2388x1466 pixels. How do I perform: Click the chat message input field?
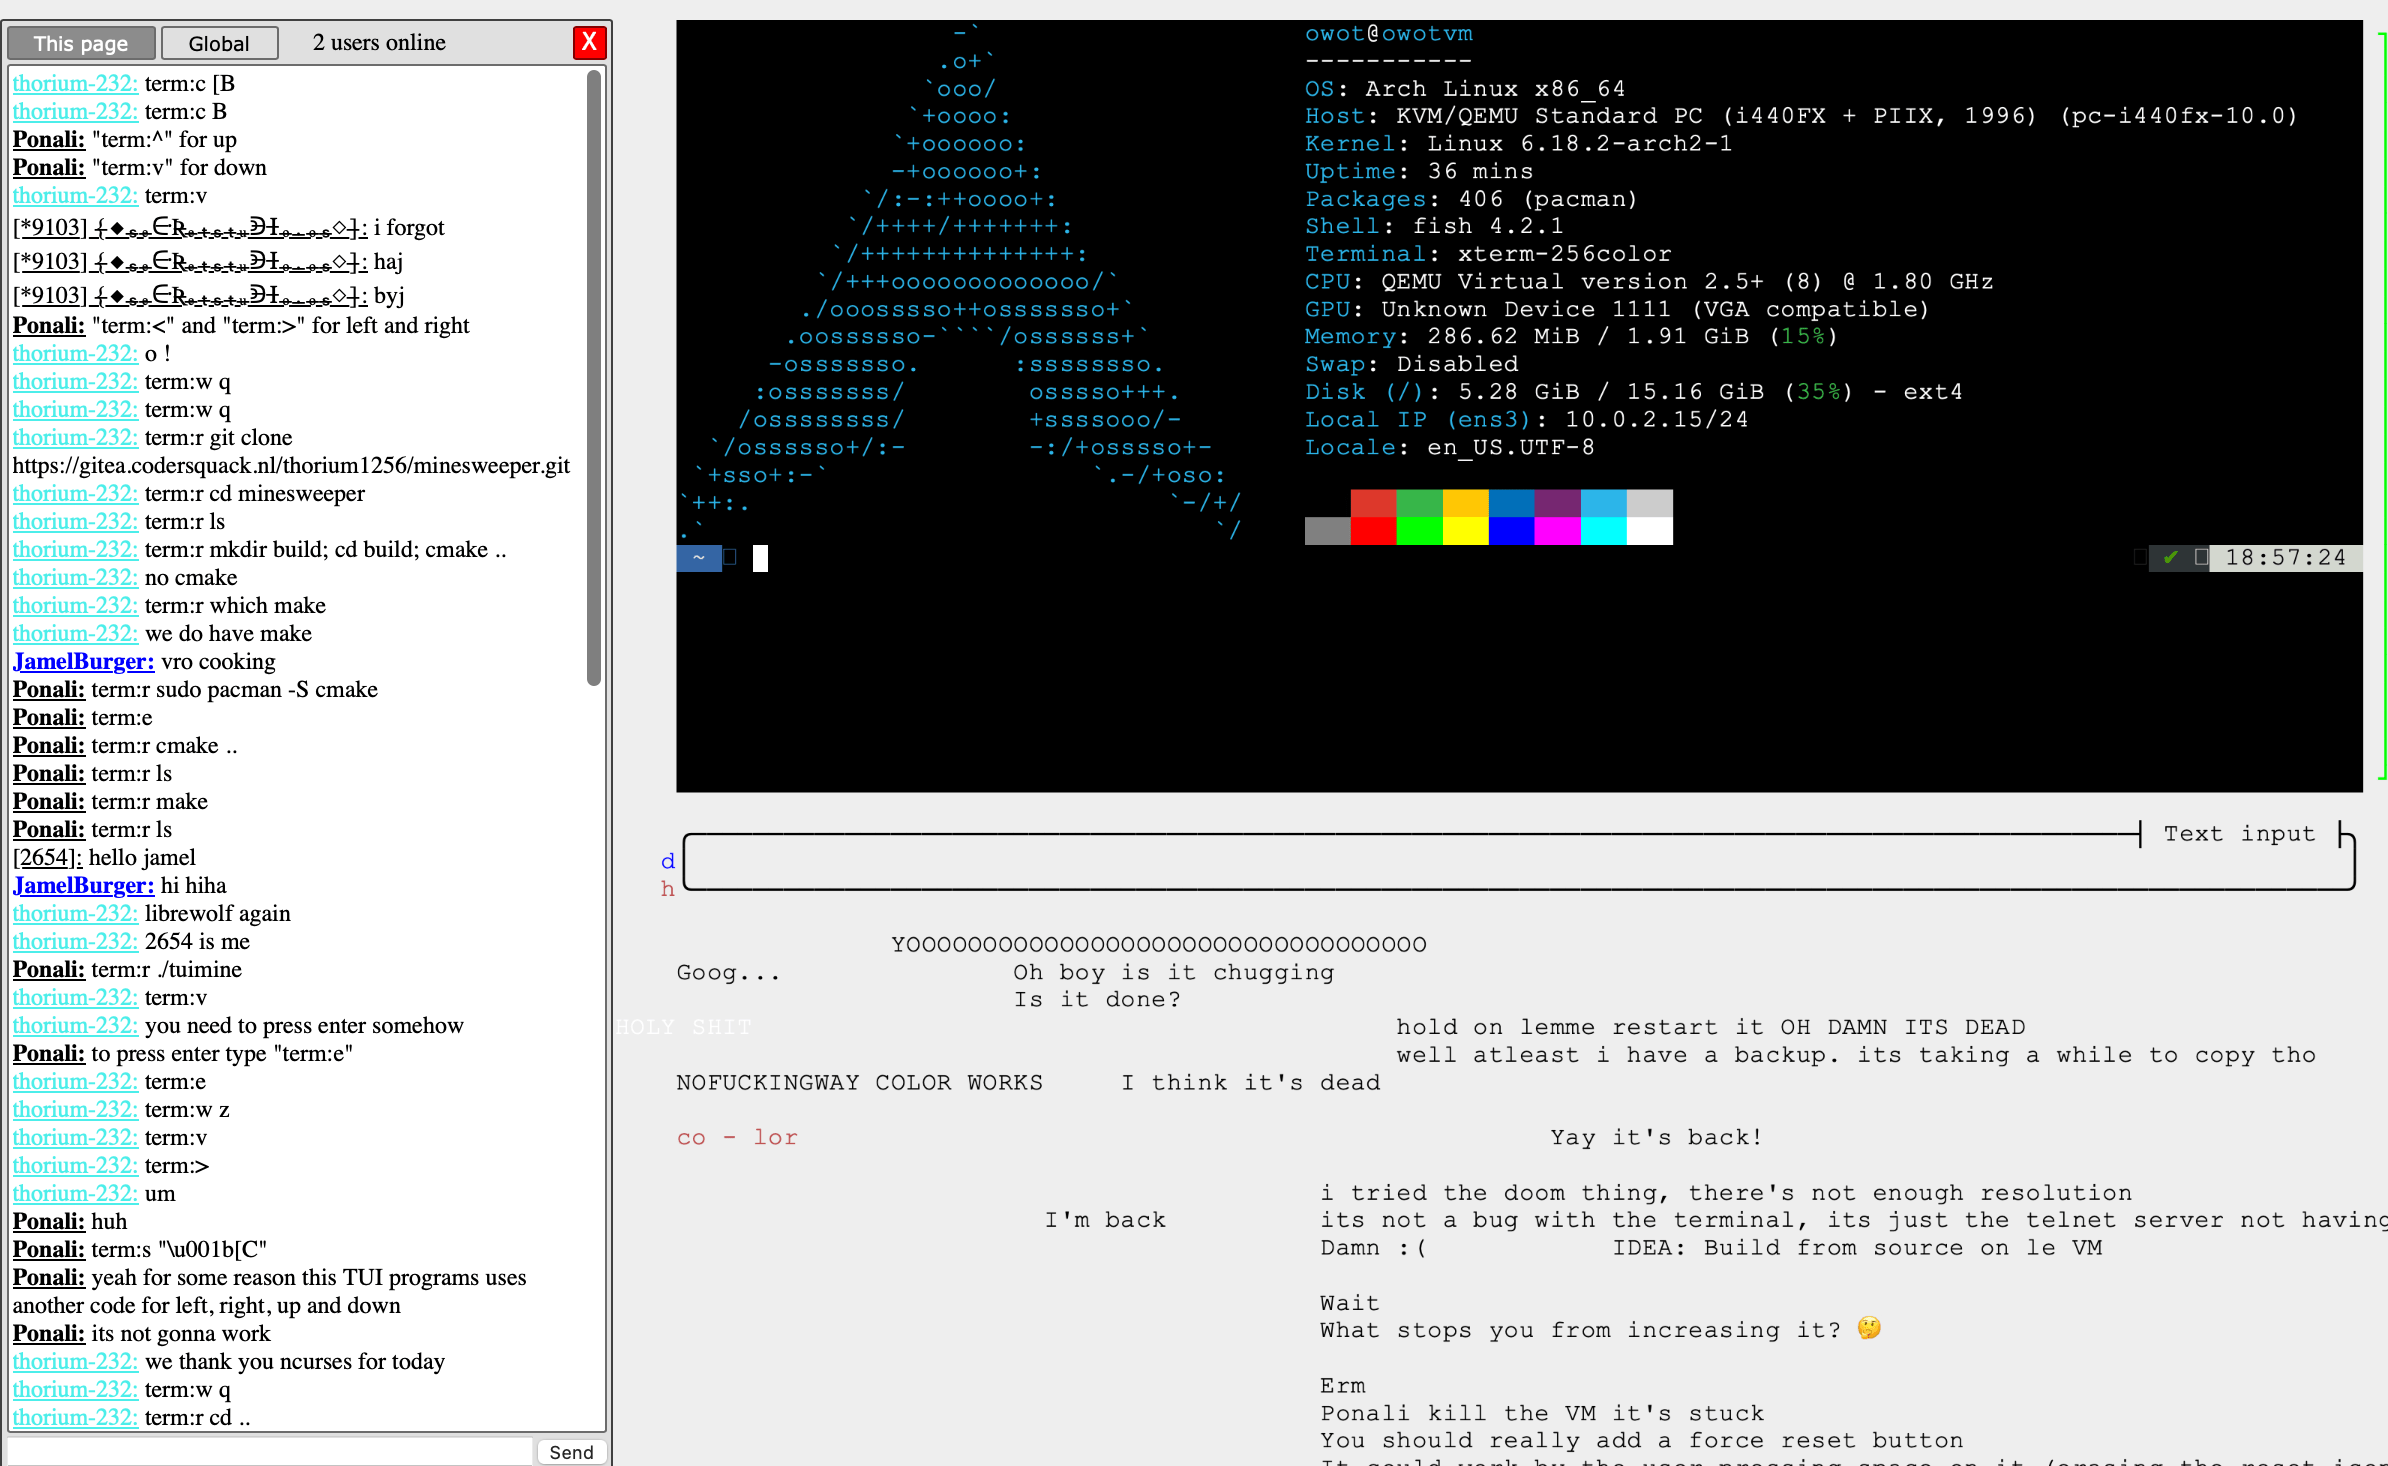(x=270, y=1451)
